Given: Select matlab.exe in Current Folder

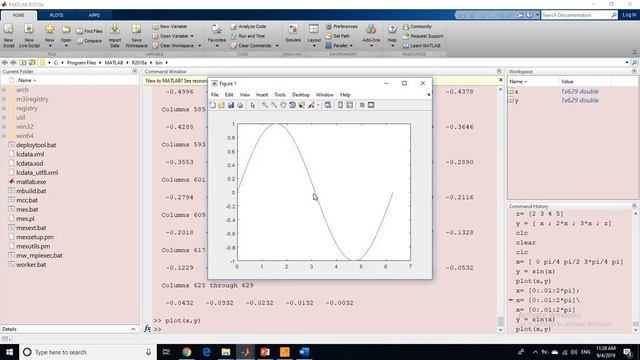Looking at the screenshot, I should click(x=31, y=182).
